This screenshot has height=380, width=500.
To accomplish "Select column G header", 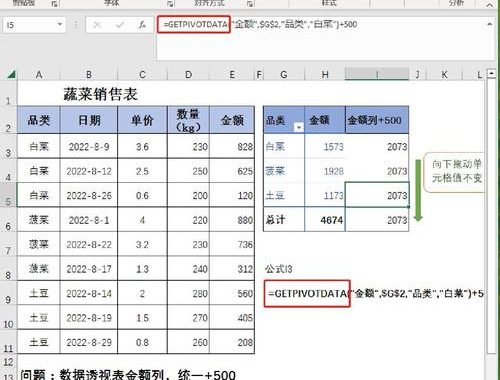I will (284, 74).
